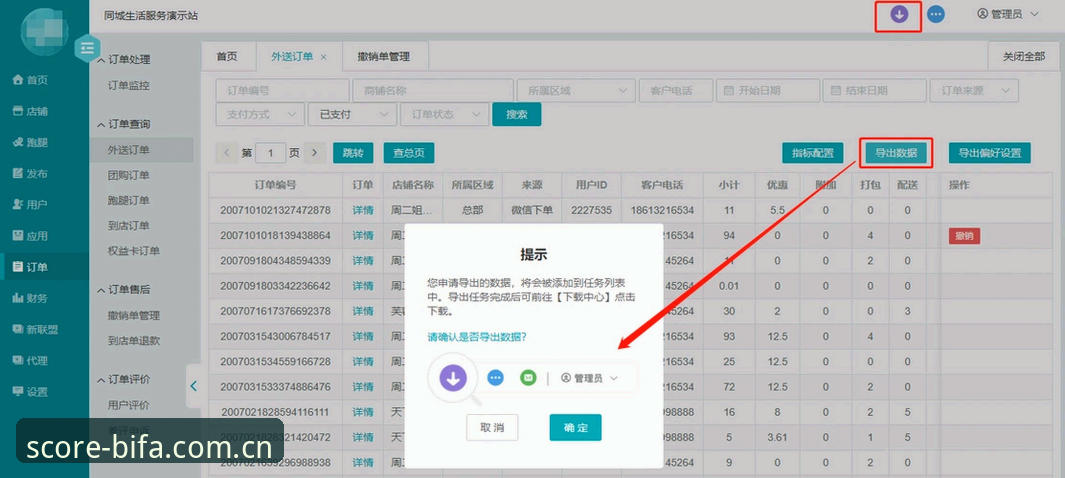Screen dimensions: 1065x478
Task: Click the 搜索 button
Action: tap(517, 114)
